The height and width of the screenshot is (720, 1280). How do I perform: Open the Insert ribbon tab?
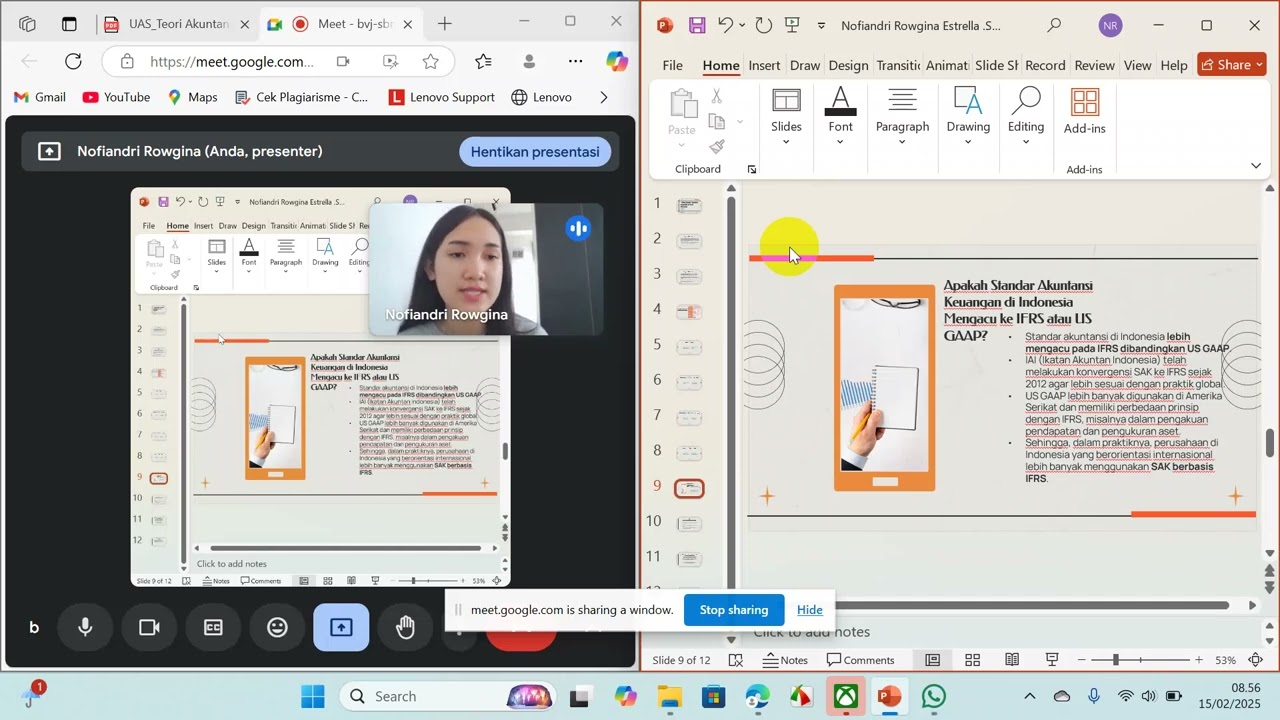(x=764, y=65)
